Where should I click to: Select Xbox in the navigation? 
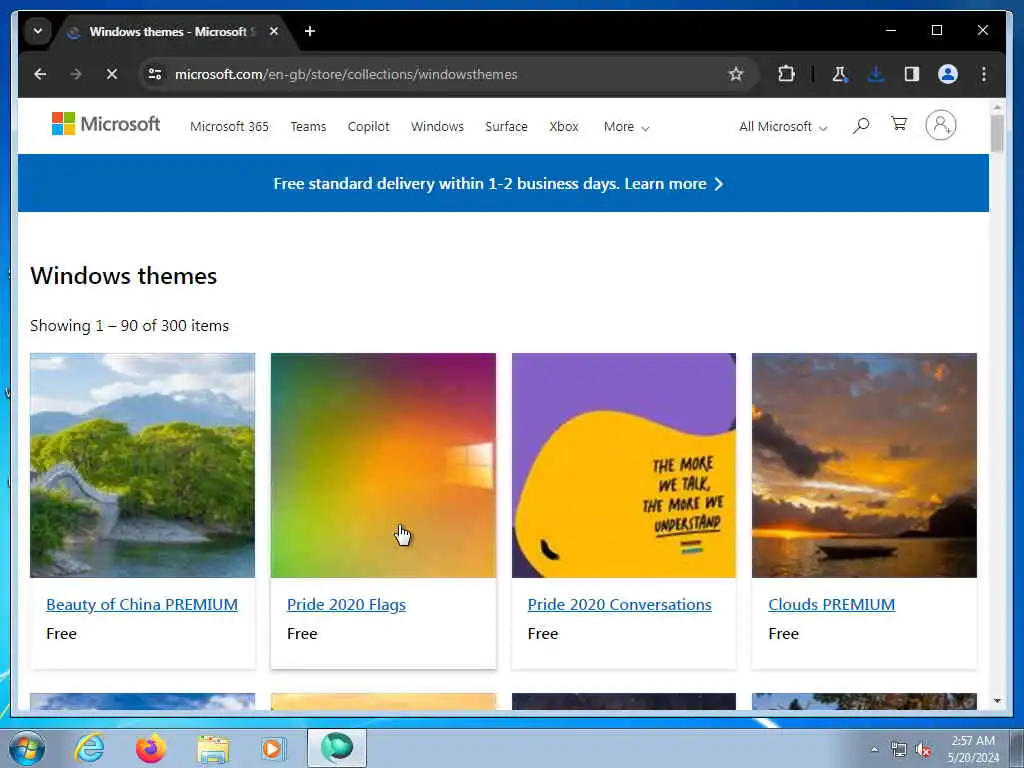(x=564, y=127)
